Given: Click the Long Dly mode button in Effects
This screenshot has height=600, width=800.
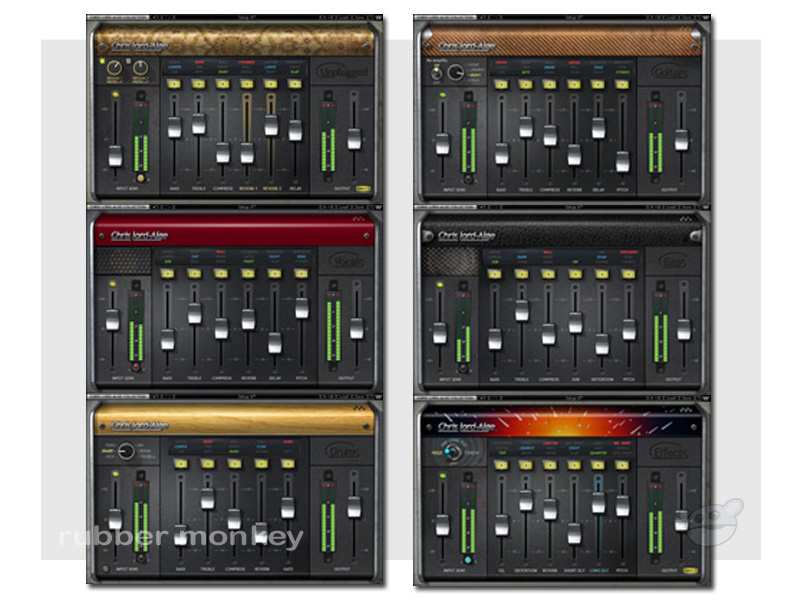Looking at the screenshot, I should tap(598, 465).
